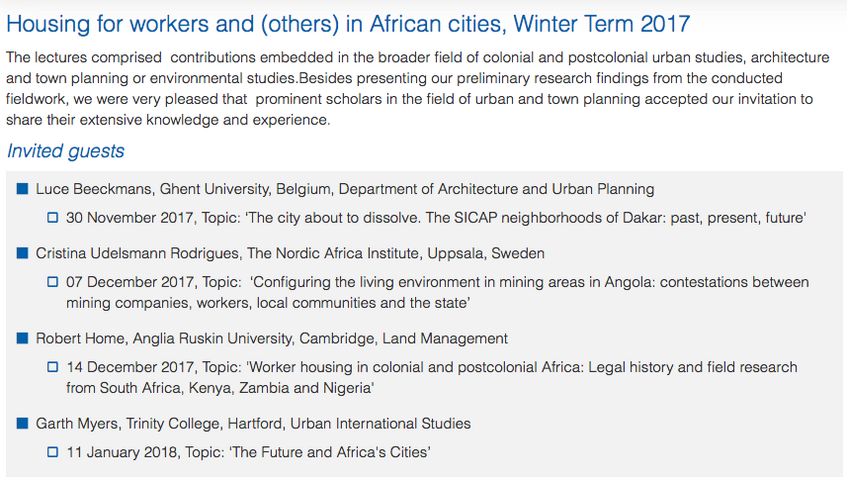Screen dimensions: 847x481
Task: Select the Luce Beeckmans, Ghent University entry
Action: click(x=345, y=189)
